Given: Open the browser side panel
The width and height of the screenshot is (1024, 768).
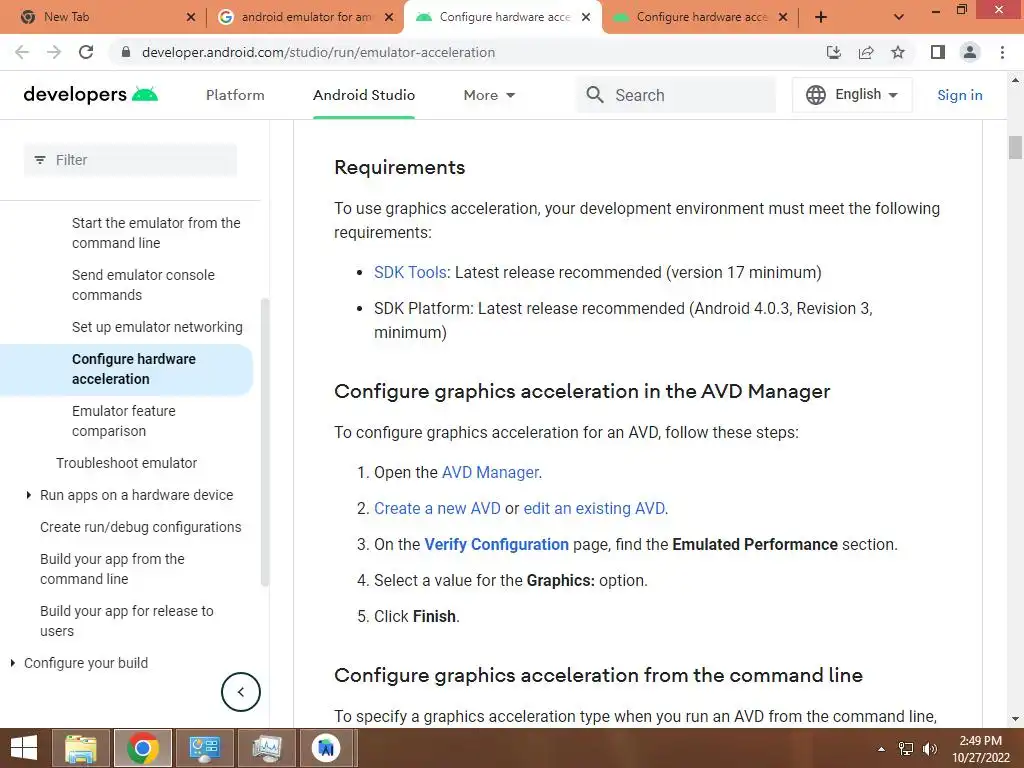Looking at the screenshot, I should [938, 52].
